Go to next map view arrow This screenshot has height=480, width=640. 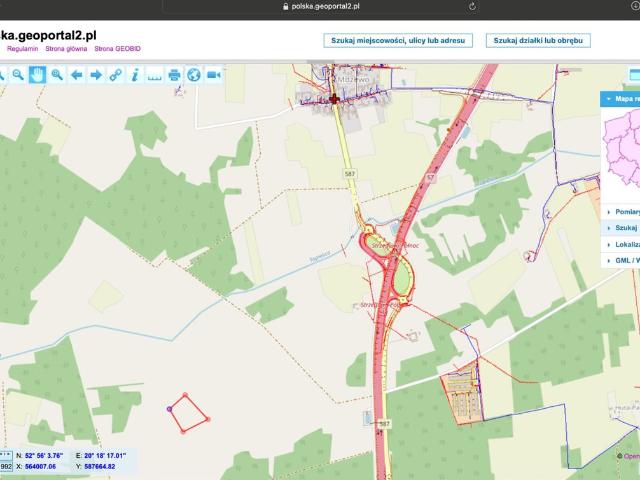[x=96, y=74]
